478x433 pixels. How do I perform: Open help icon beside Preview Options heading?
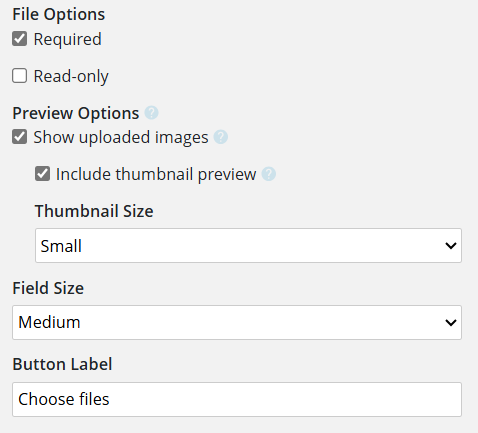click(151, 113)
